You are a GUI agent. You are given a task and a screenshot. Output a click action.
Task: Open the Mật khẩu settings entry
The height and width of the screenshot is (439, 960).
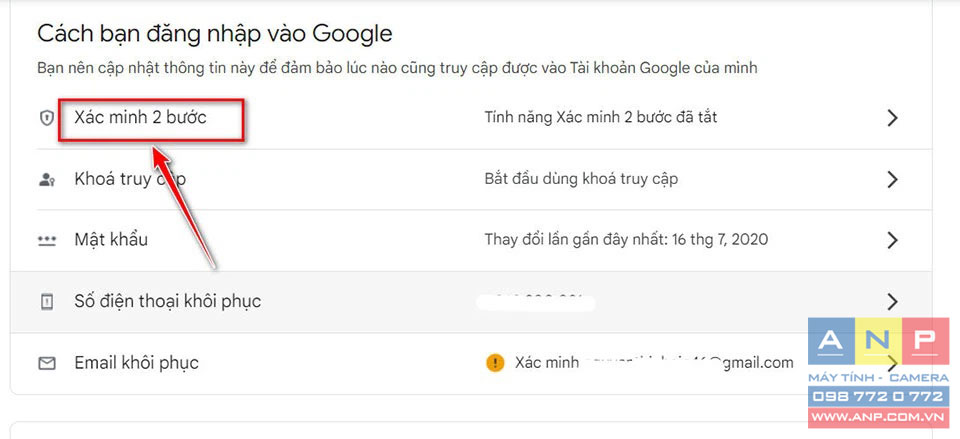click(111, 239)
